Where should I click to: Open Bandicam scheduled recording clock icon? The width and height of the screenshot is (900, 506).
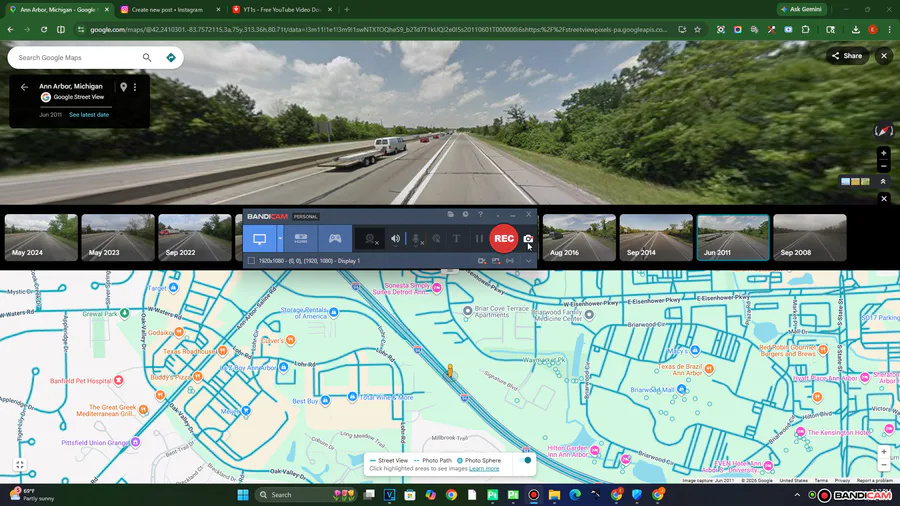[x=465, y=215]
